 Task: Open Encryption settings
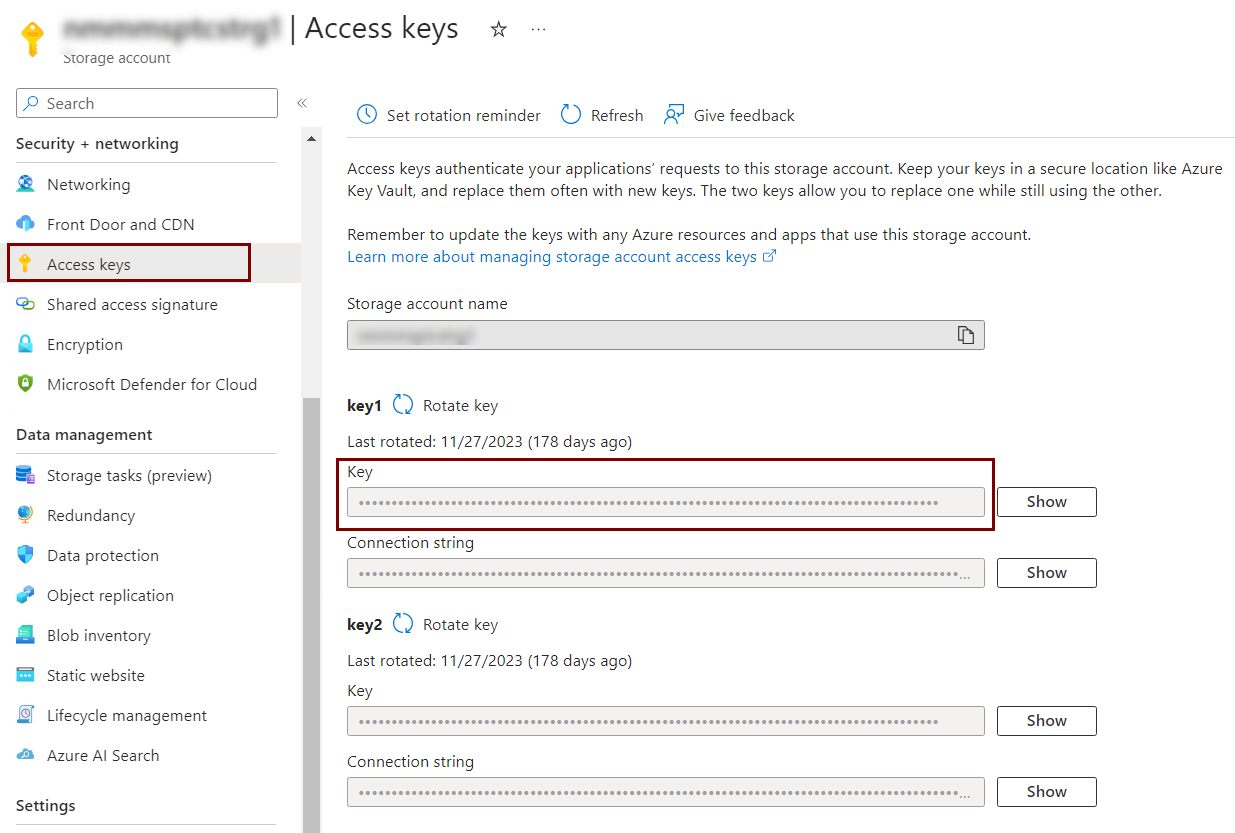coord(85,345)
